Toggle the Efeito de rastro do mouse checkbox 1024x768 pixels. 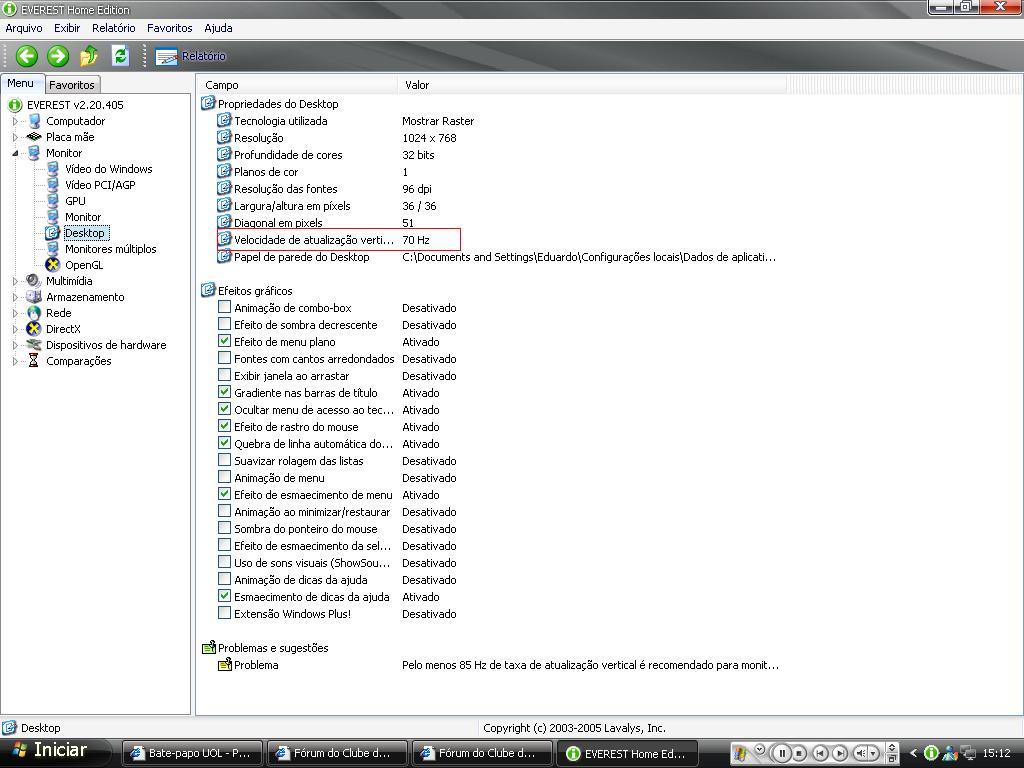[224, 426]
